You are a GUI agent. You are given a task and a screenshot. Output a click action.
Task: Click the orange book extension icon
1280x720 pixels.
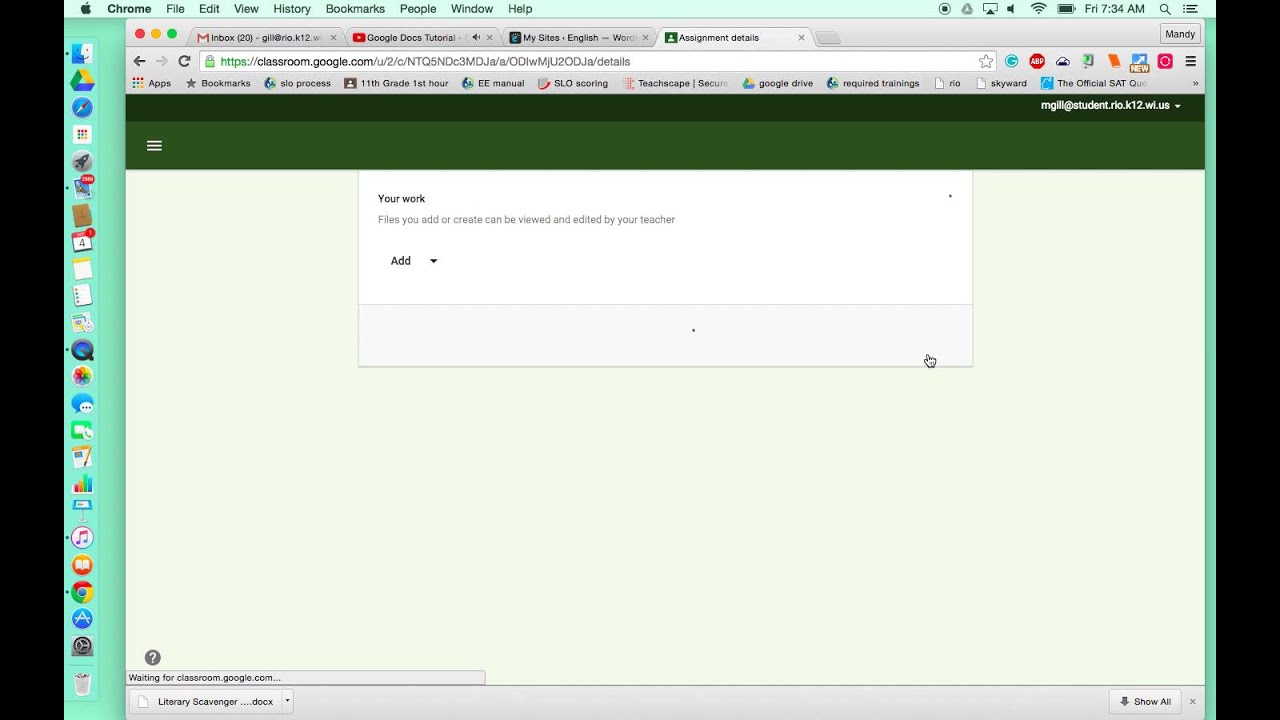coord(1114,61)
